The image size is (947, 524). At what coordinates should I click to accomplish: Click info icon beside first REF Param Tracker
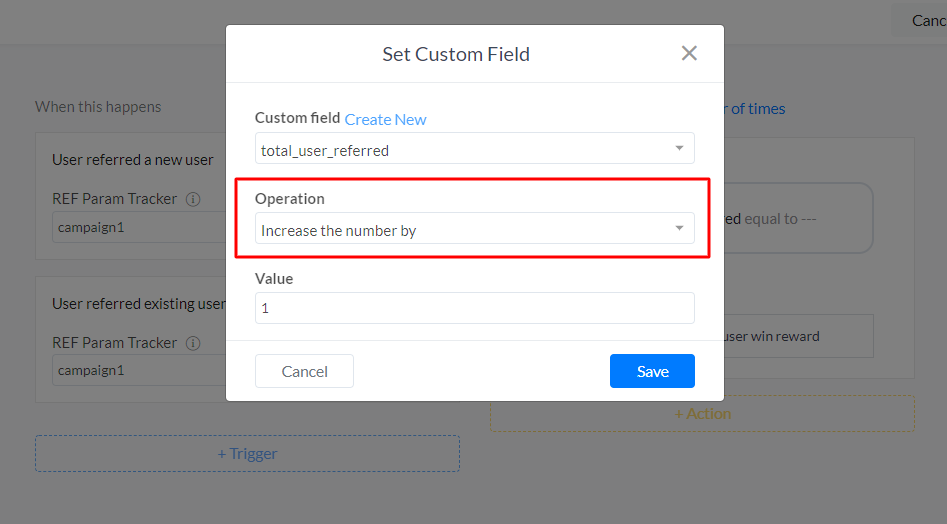193,199
